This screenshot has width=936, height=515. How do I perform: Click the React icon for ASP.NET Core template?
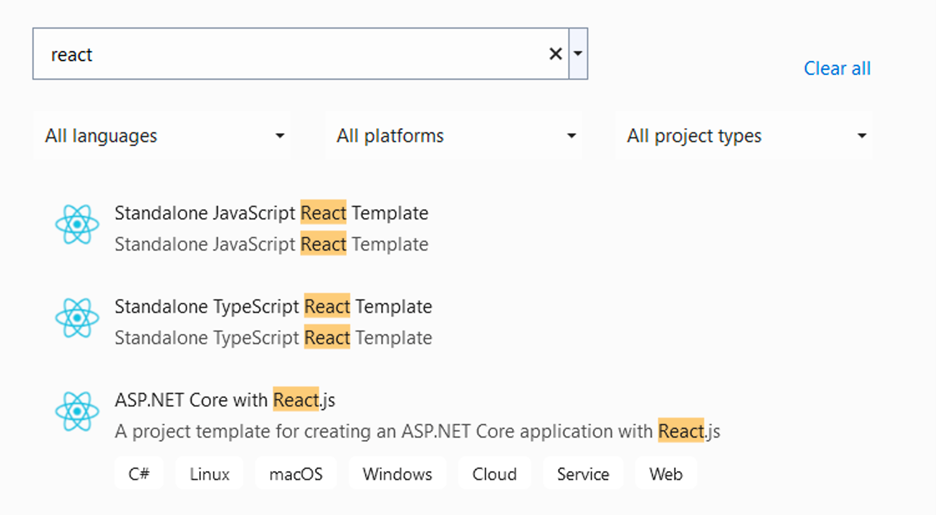coord(77,411)
